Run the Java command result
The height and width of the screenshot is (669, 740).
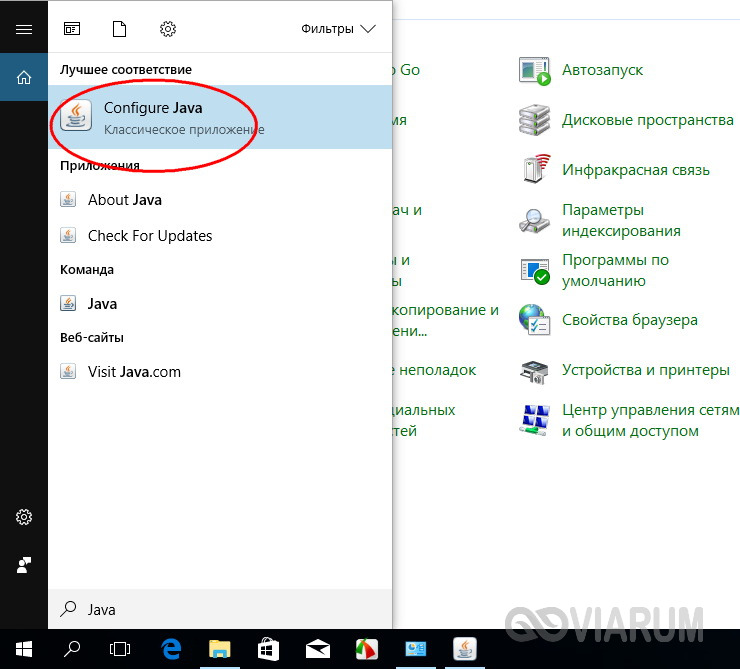[220, 303]
